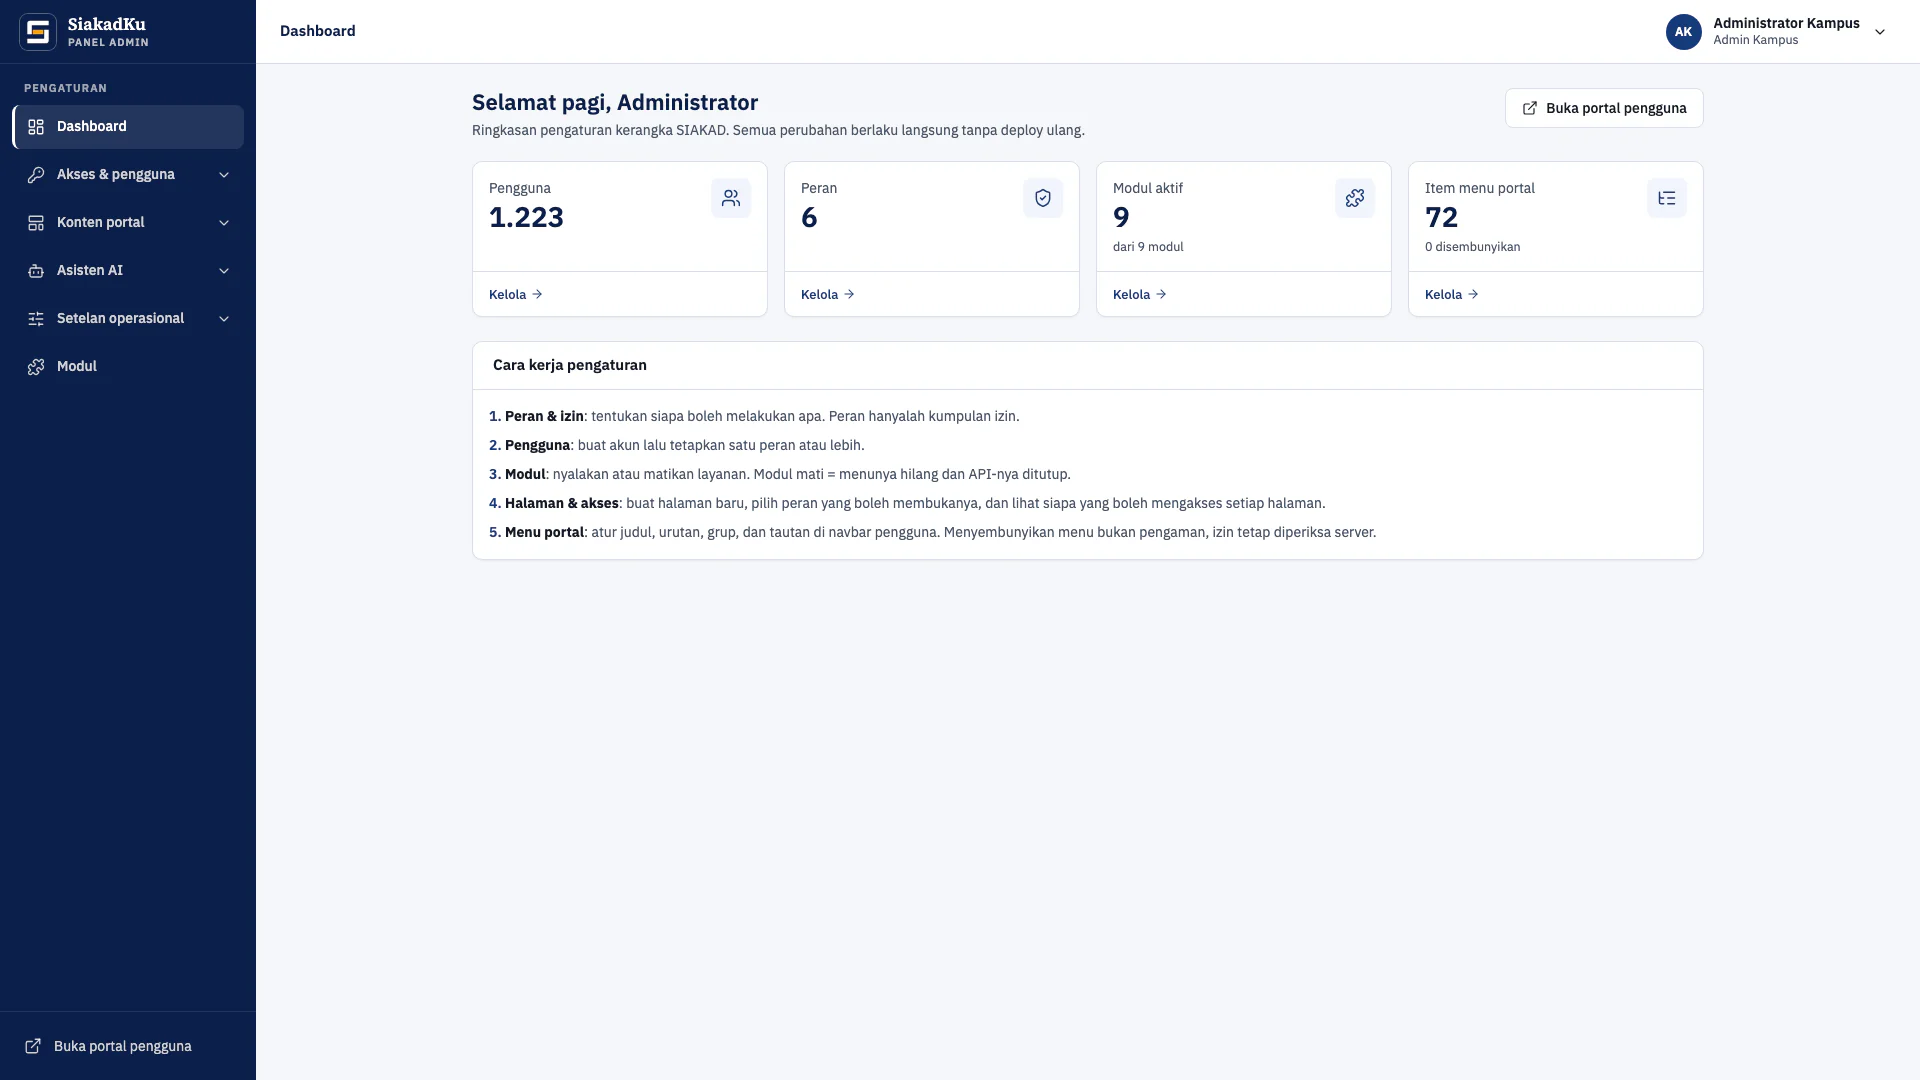
Task: Expand Konten portal chevron
Action: pos(224,223)
